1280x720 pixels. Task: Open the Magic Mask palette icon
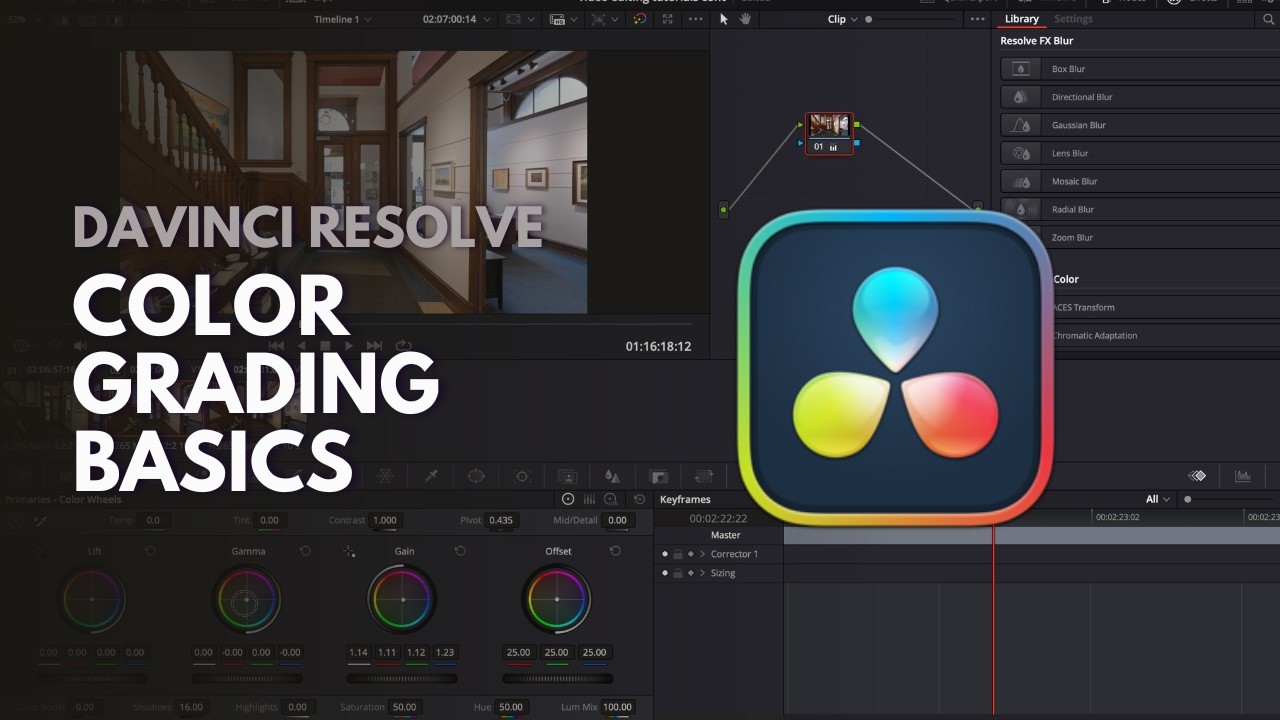pos(567,477)
